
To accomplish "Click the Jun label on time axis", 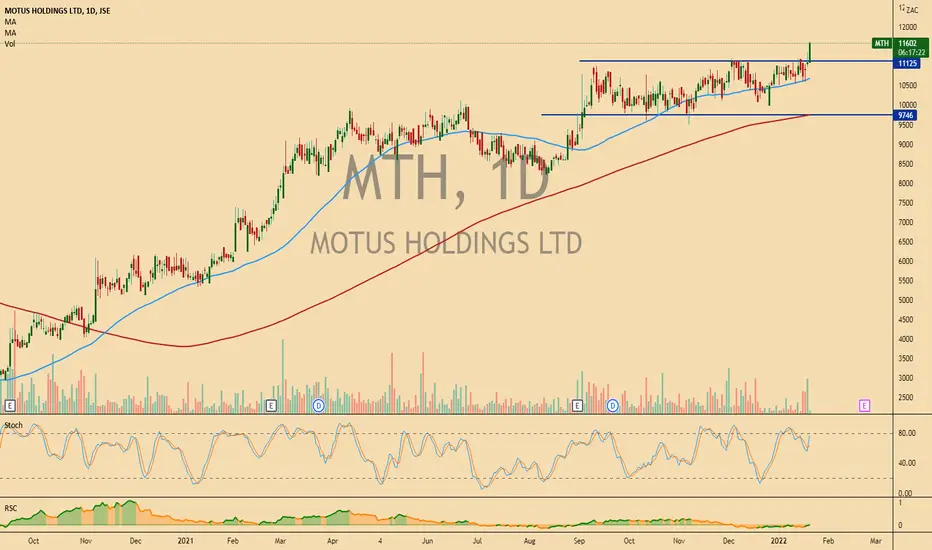I will tap(427, 541).
